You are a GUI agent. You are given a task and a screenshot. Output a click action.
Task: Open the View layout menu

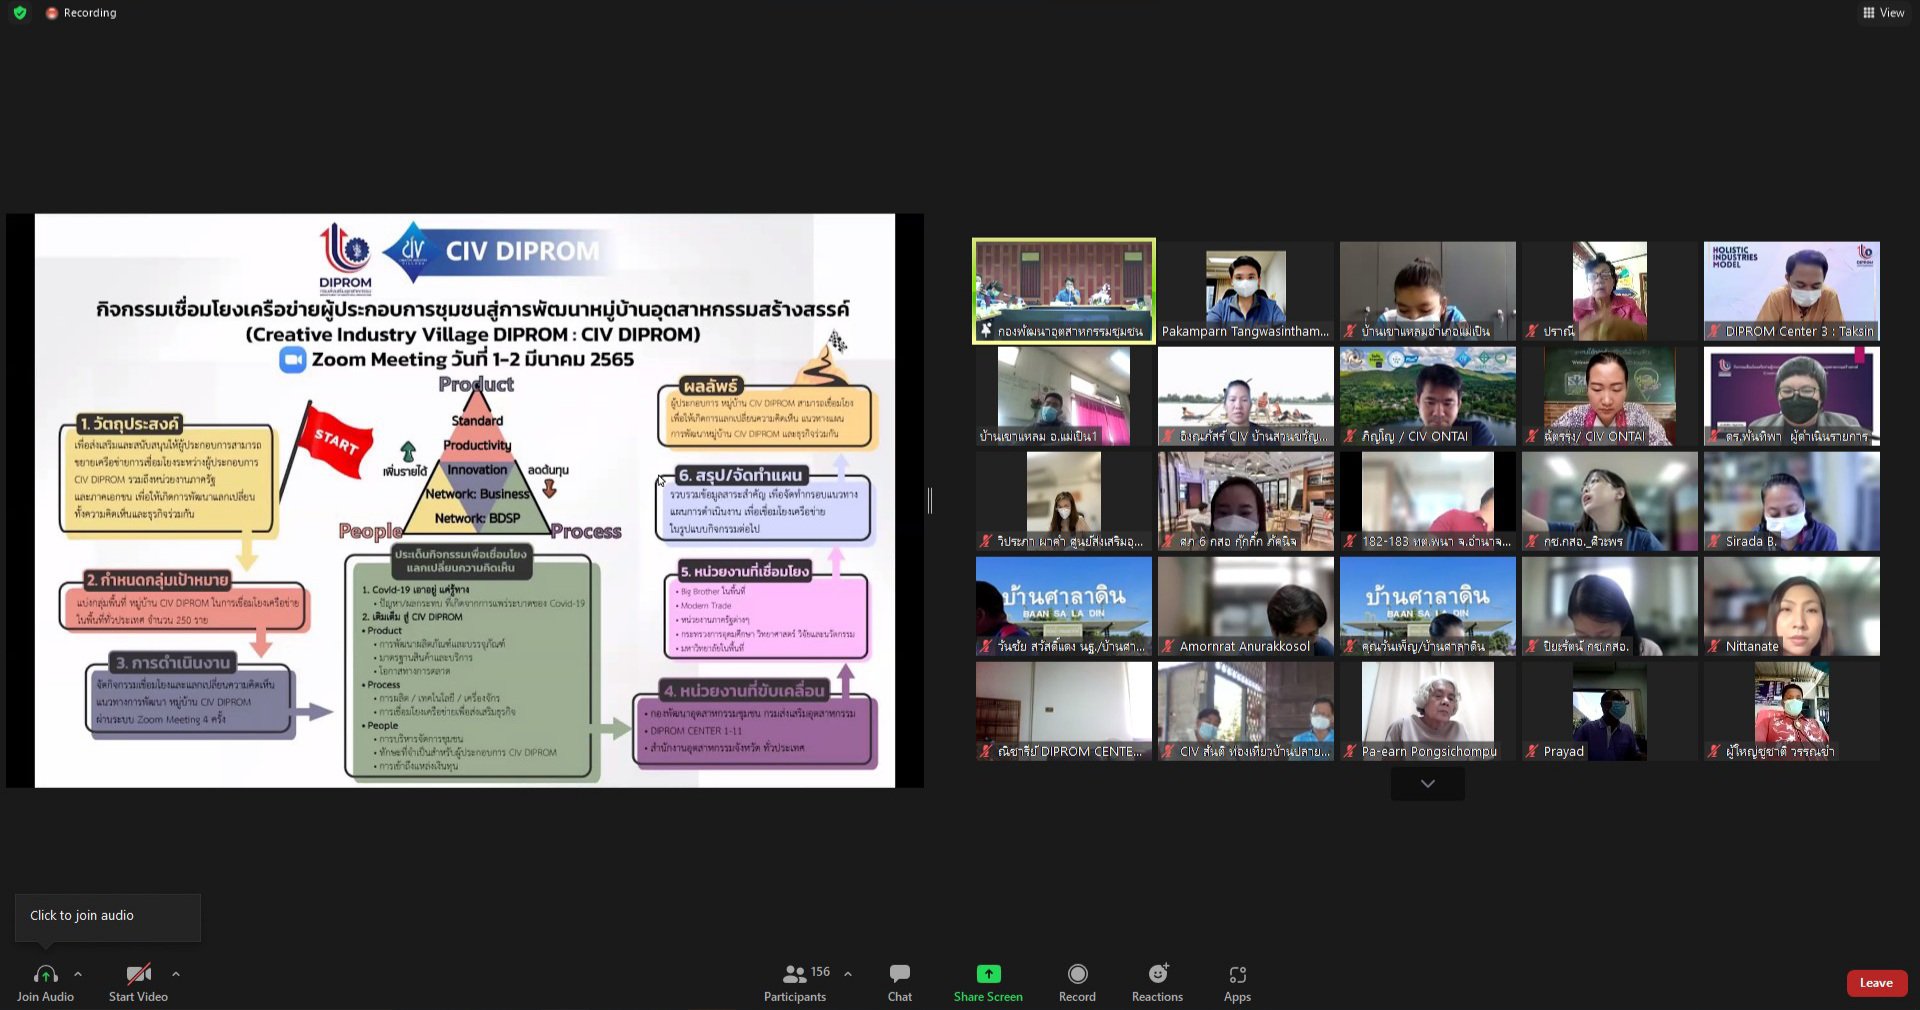[1883, 13]
